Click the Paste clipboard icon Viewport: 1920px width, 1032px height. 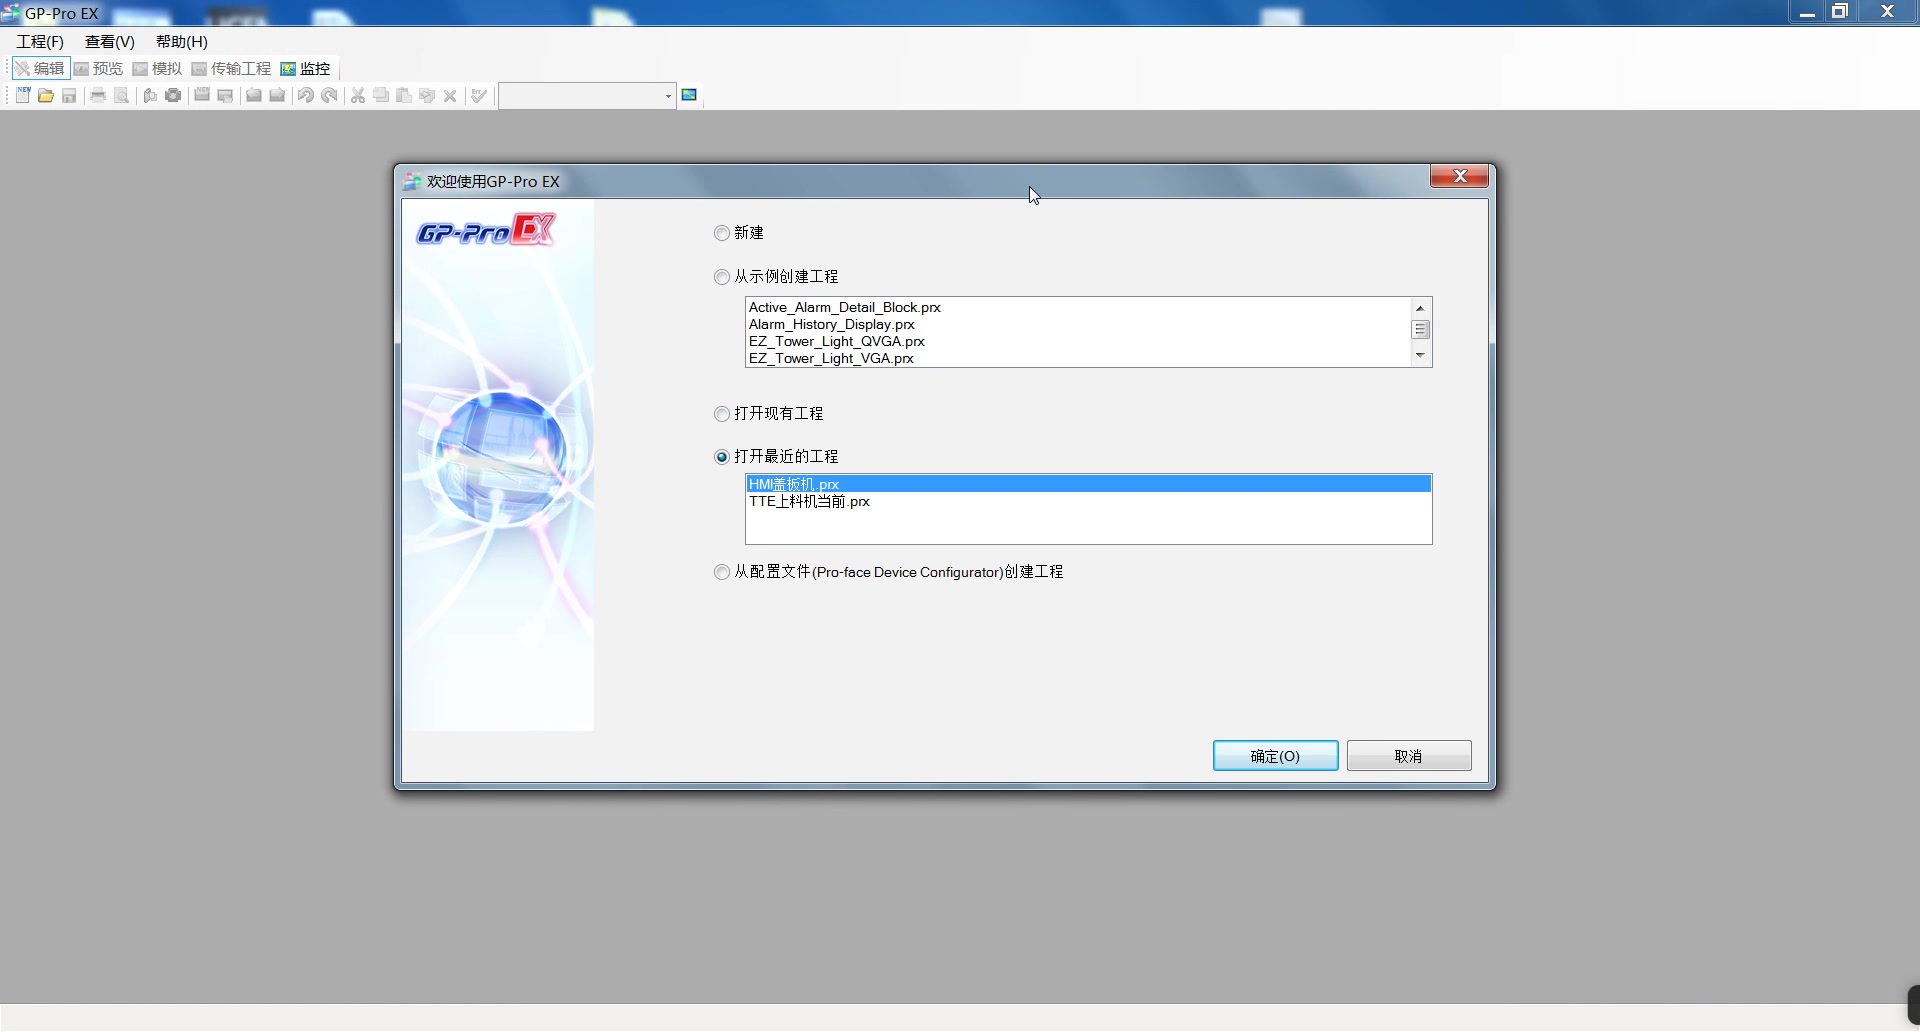pos(404,95)
